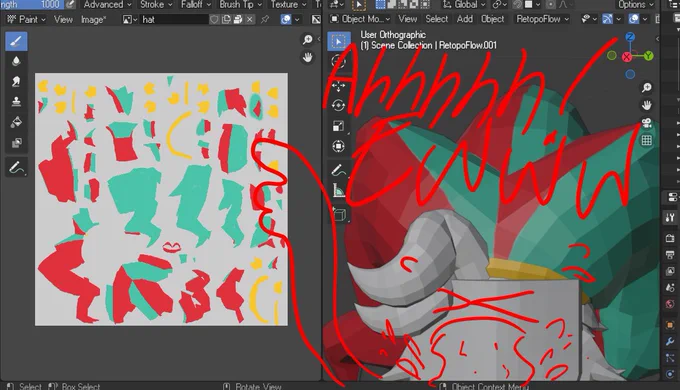Open the Render properties tab
The image size is (680, 390).
coord(670,238)
